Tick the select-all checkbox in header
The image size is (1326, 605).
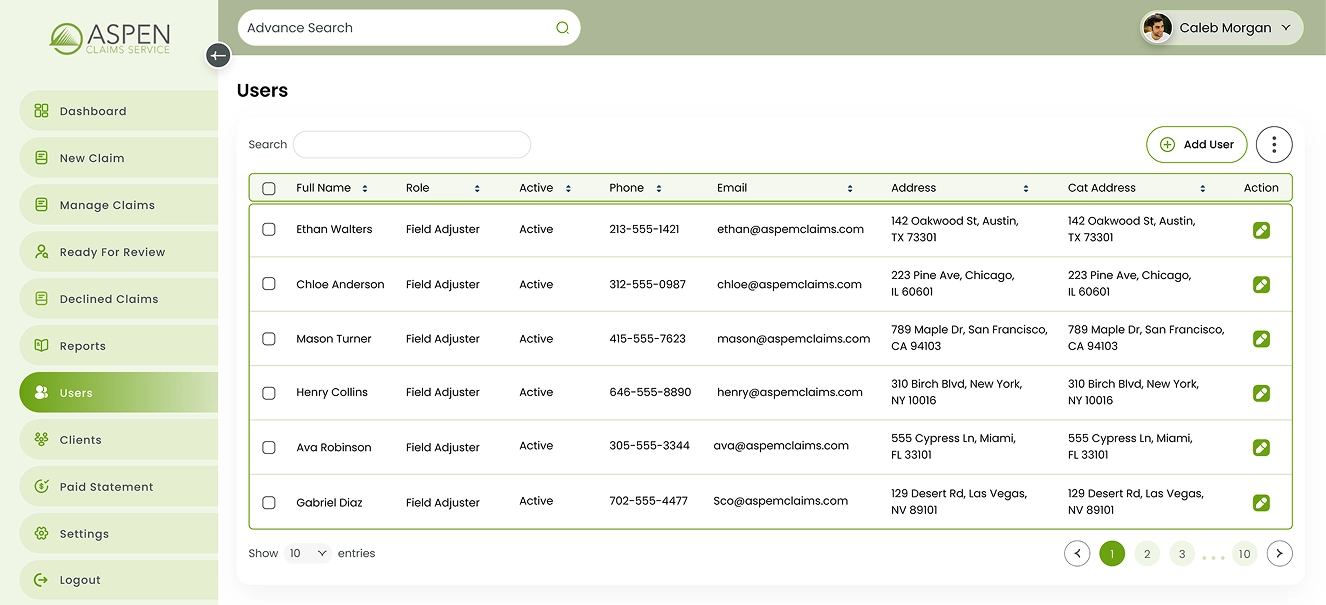click(x=269, y=188)
